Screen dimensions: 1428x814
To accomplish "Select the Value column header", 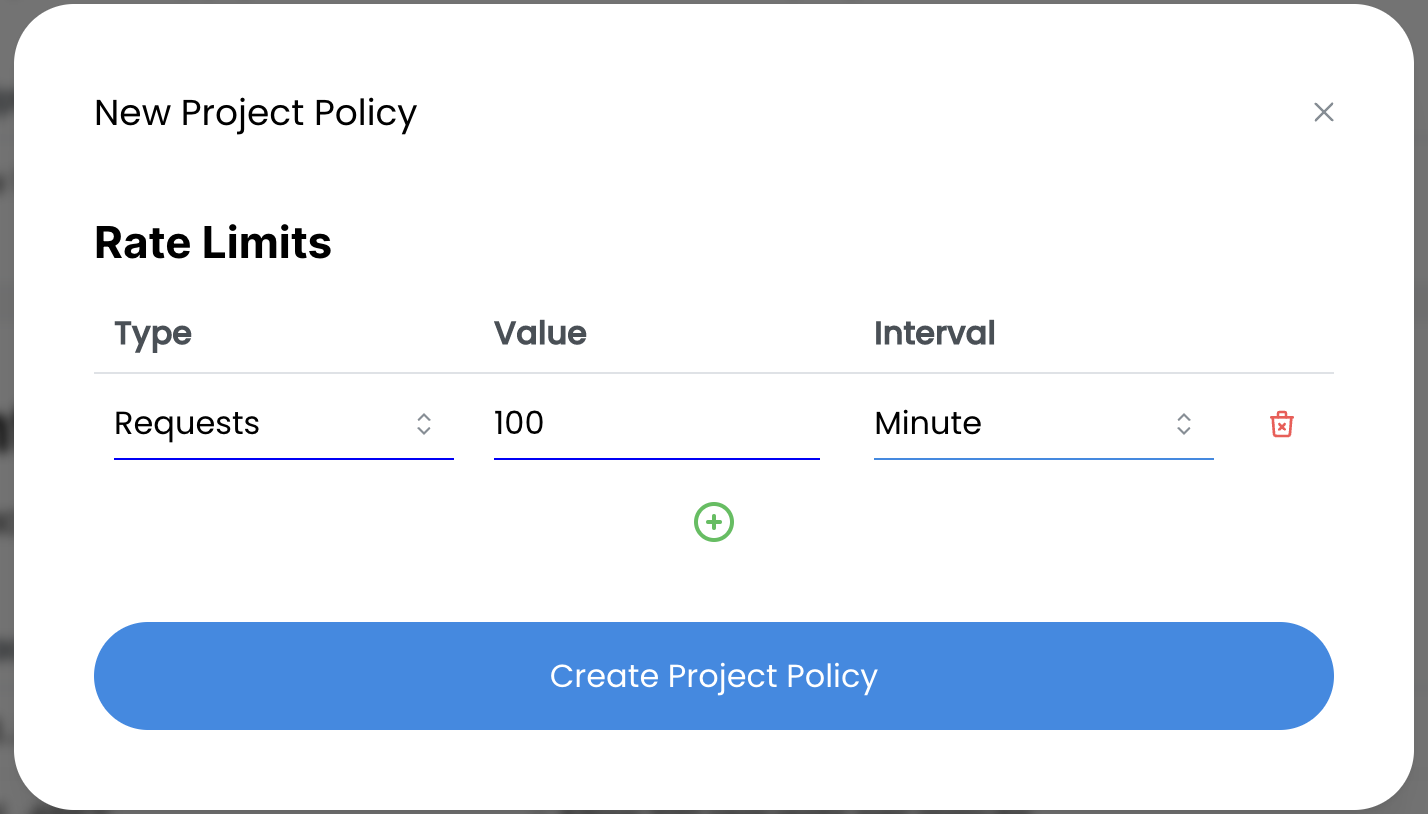I will pos(540,333).
